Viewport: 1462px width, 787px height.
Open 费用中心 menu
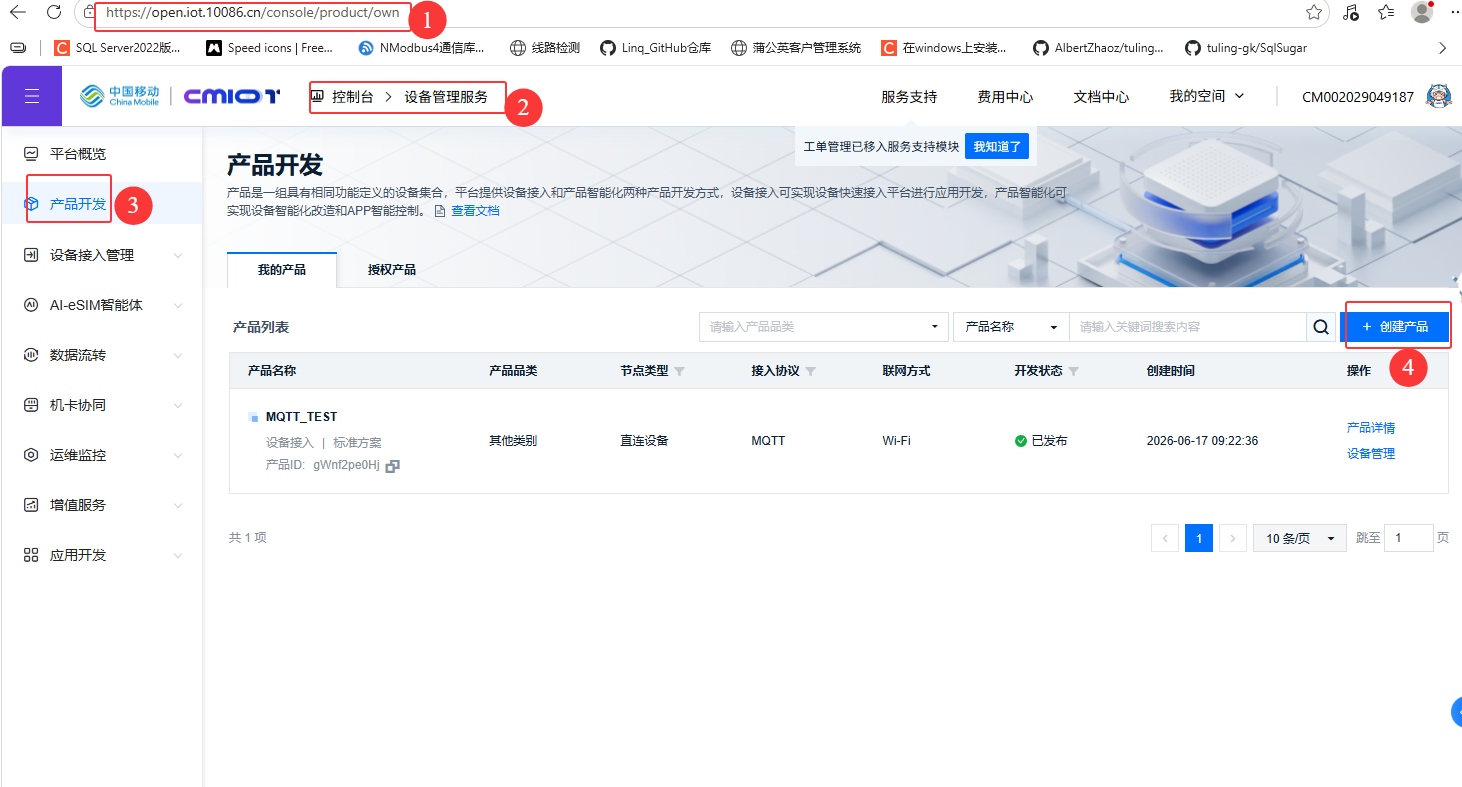[x=1005, y=97]
